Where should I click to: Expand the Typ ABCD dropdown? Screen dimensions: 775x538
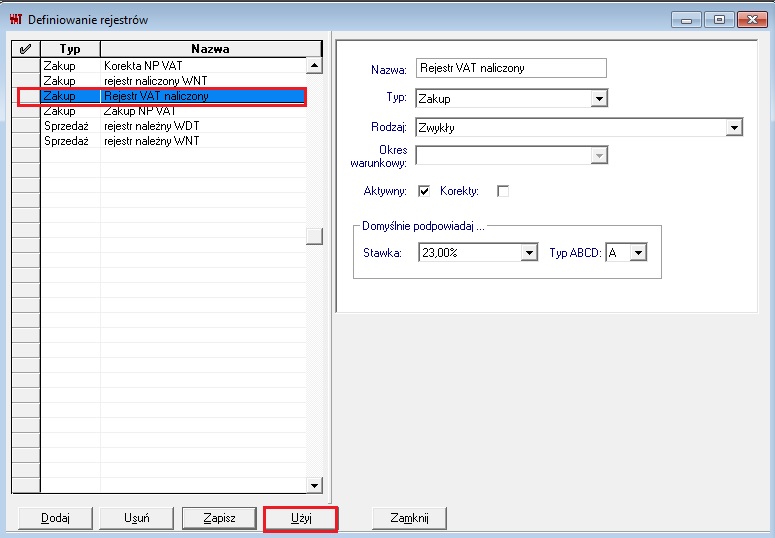[638, 253]
